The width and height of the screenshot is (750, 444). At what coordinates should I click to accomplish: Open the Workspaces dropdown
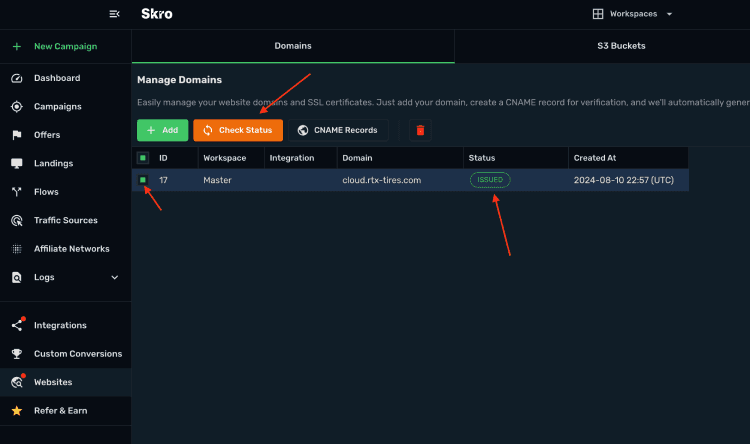point(632,14)
